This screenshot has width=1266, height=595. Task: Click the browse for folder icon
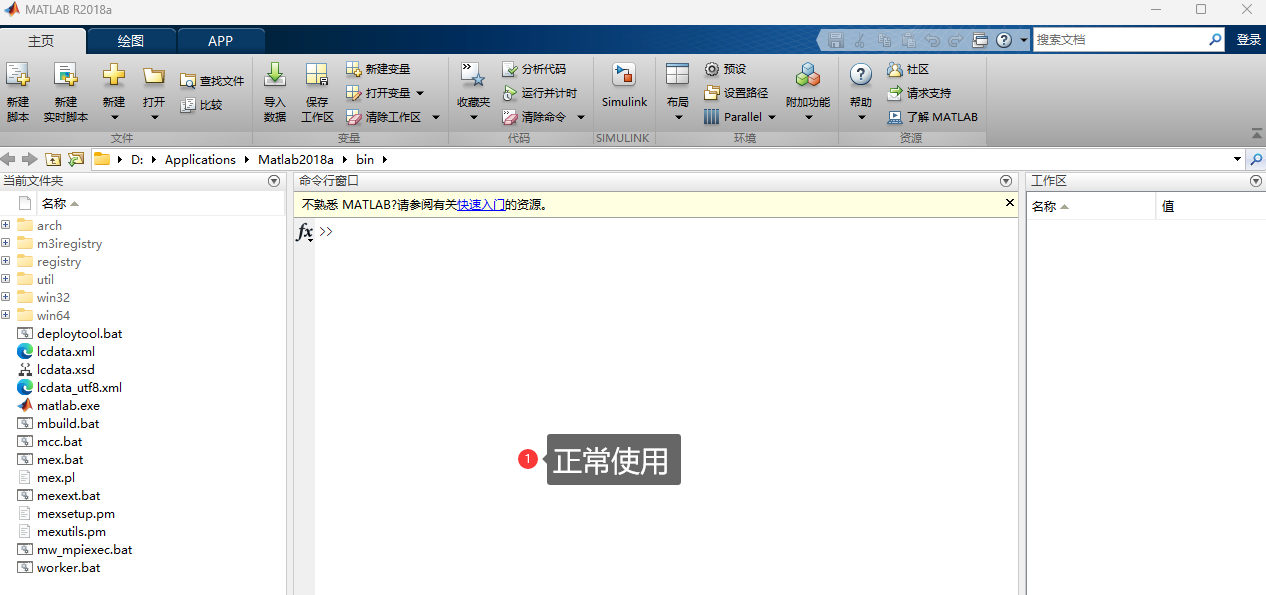pos(75,159)
